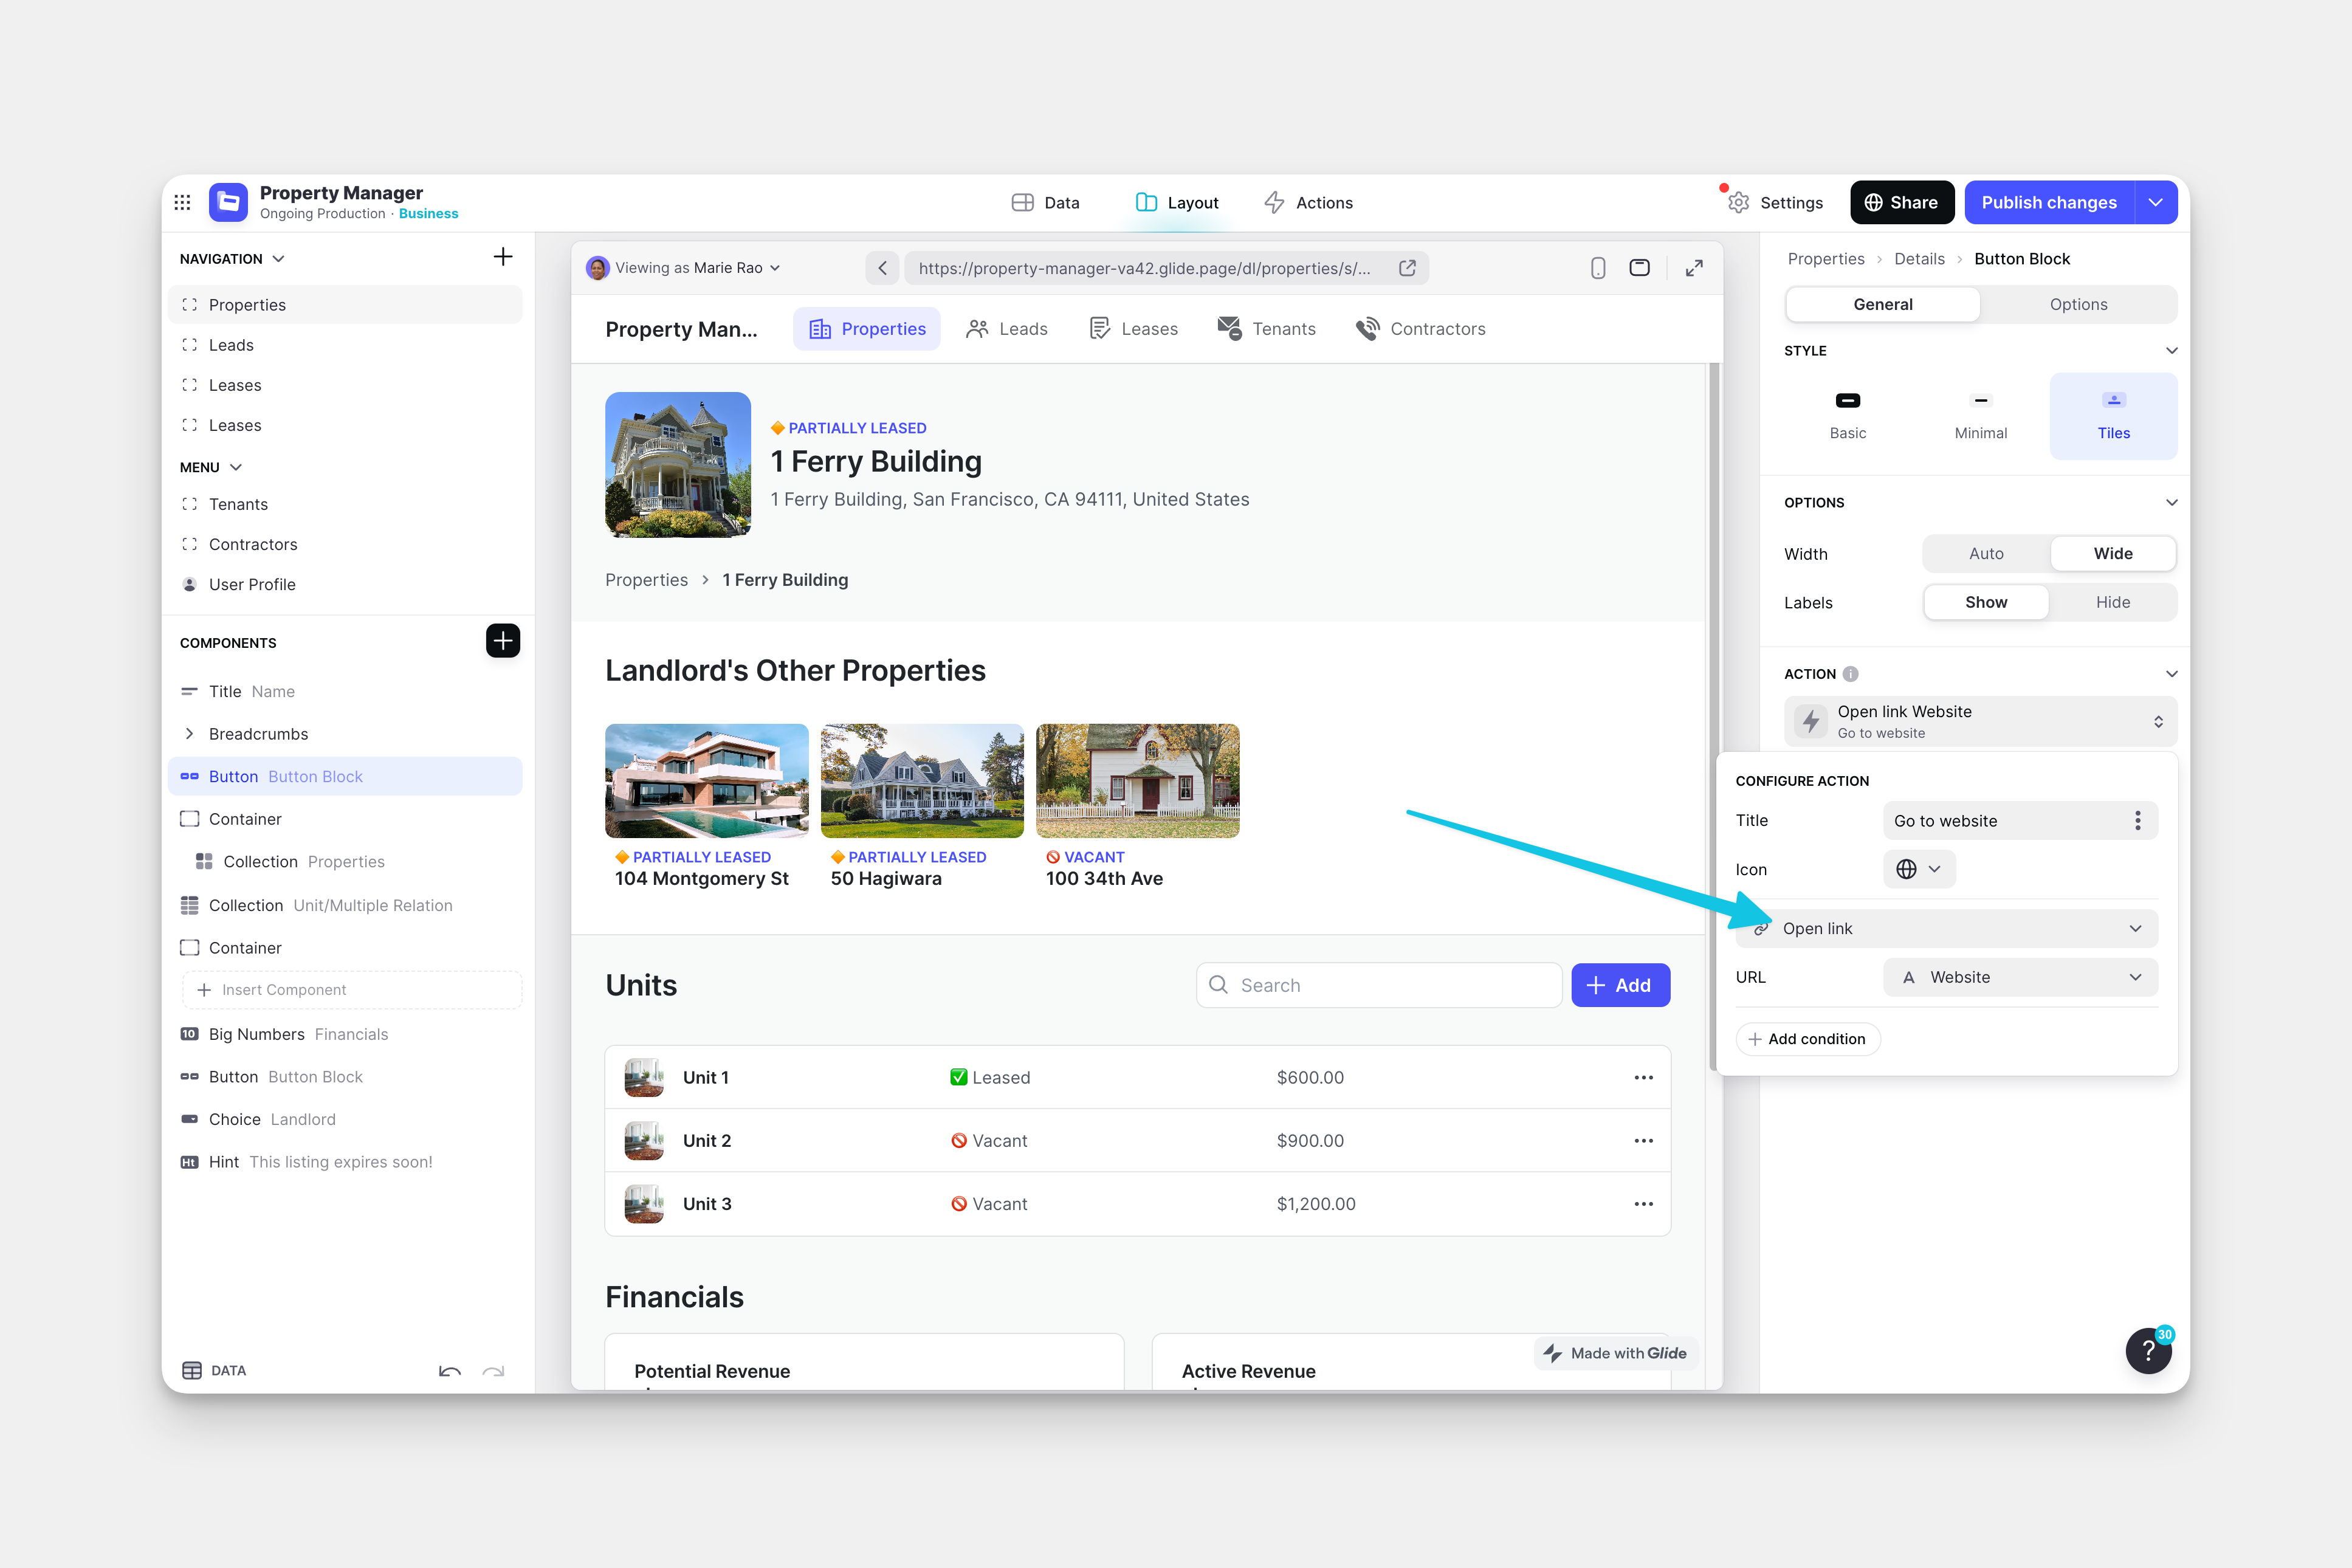Open preview URL in new tab icon

(x=1407, y=268)
